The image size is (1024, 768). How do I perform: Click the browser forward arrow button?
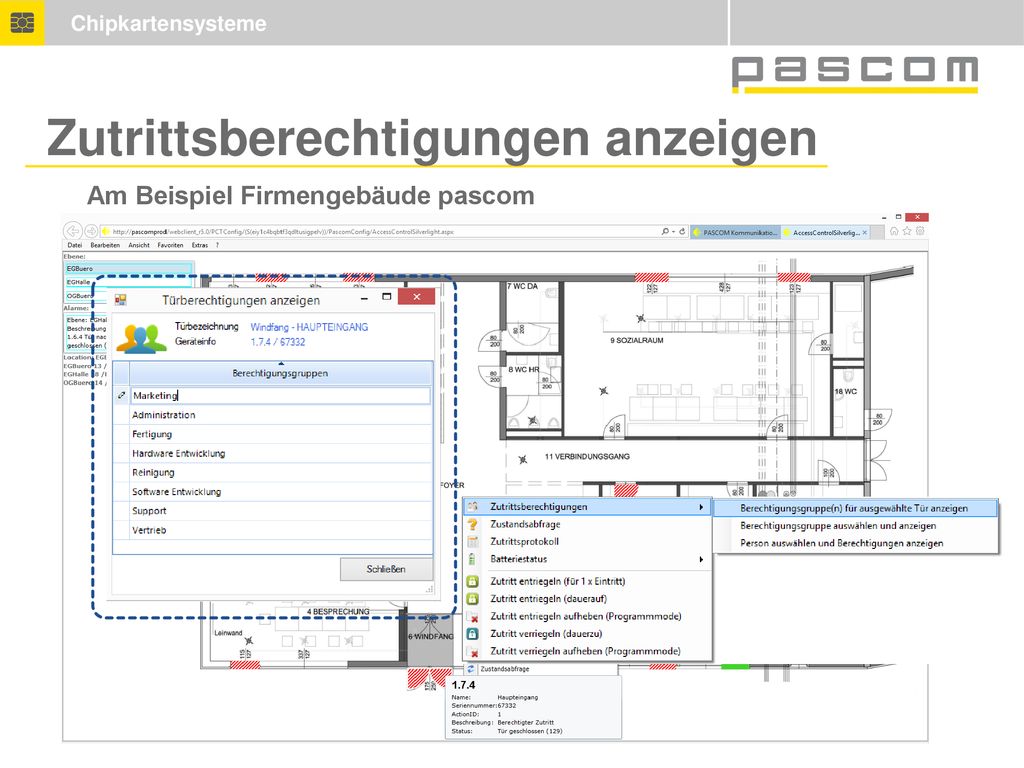pyautogui.click(x=91, y=231)
